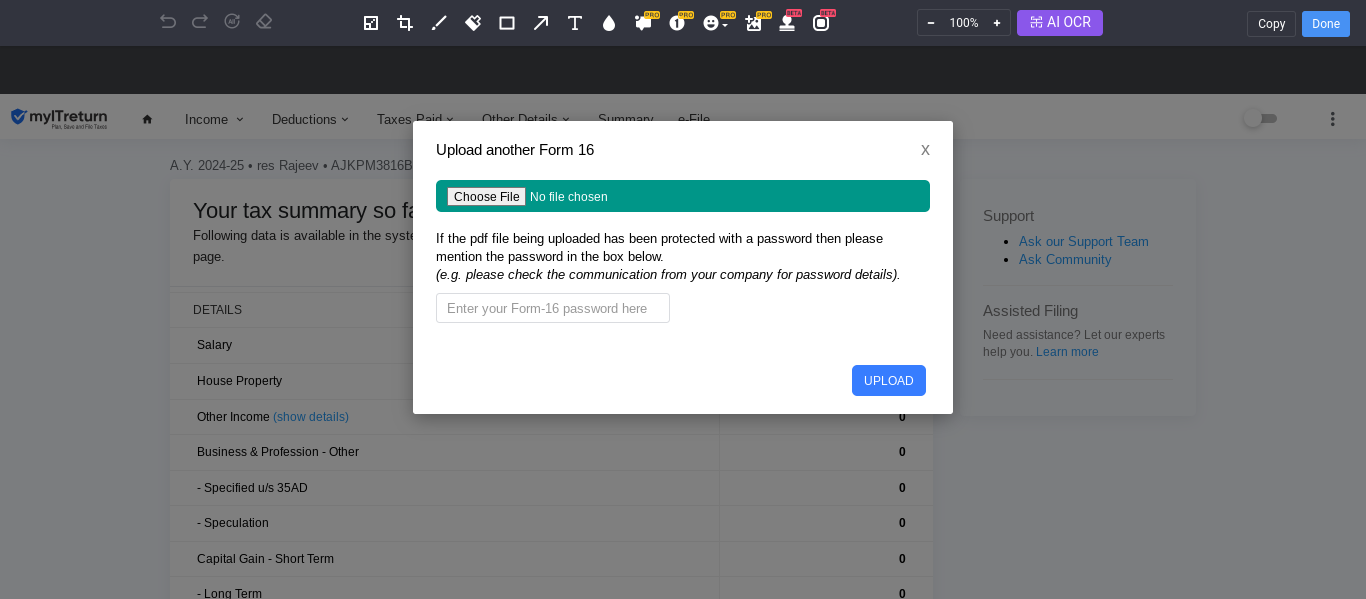The width and height of the screenshot is (1366, 599).
Task: Select the line drawing tool
Action: point(439,23)
